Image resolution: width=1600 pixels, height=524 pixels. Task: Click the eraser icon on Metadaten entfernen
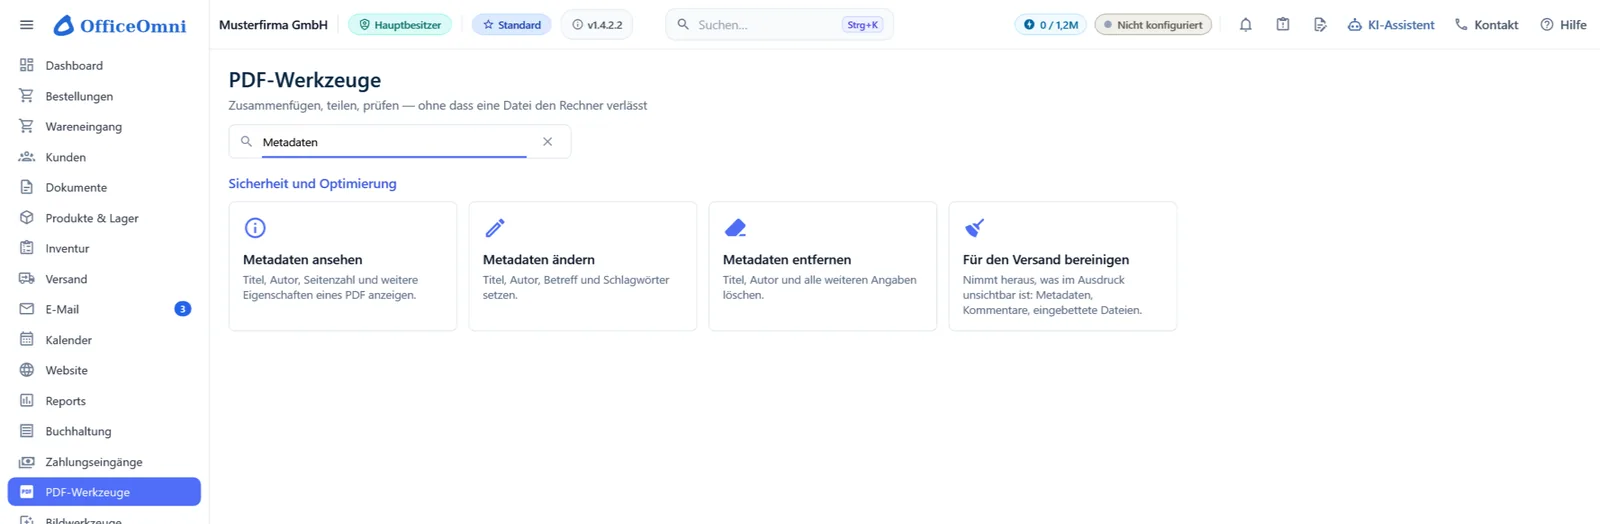click(735, 228)
